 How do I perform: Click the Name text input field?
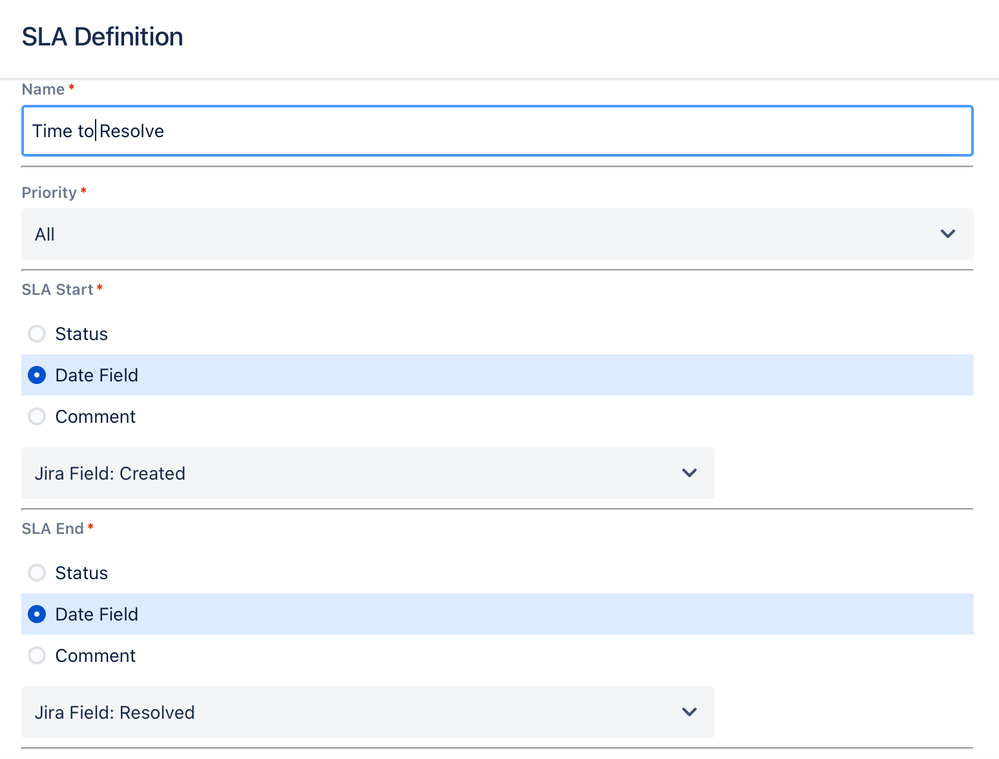pyautogui.click(x=497, y=131)
